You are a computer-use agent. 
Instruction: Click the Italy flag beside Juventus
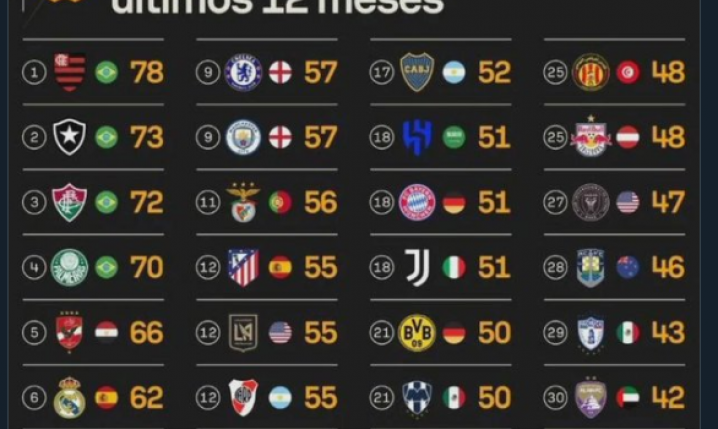click(454, 267)
